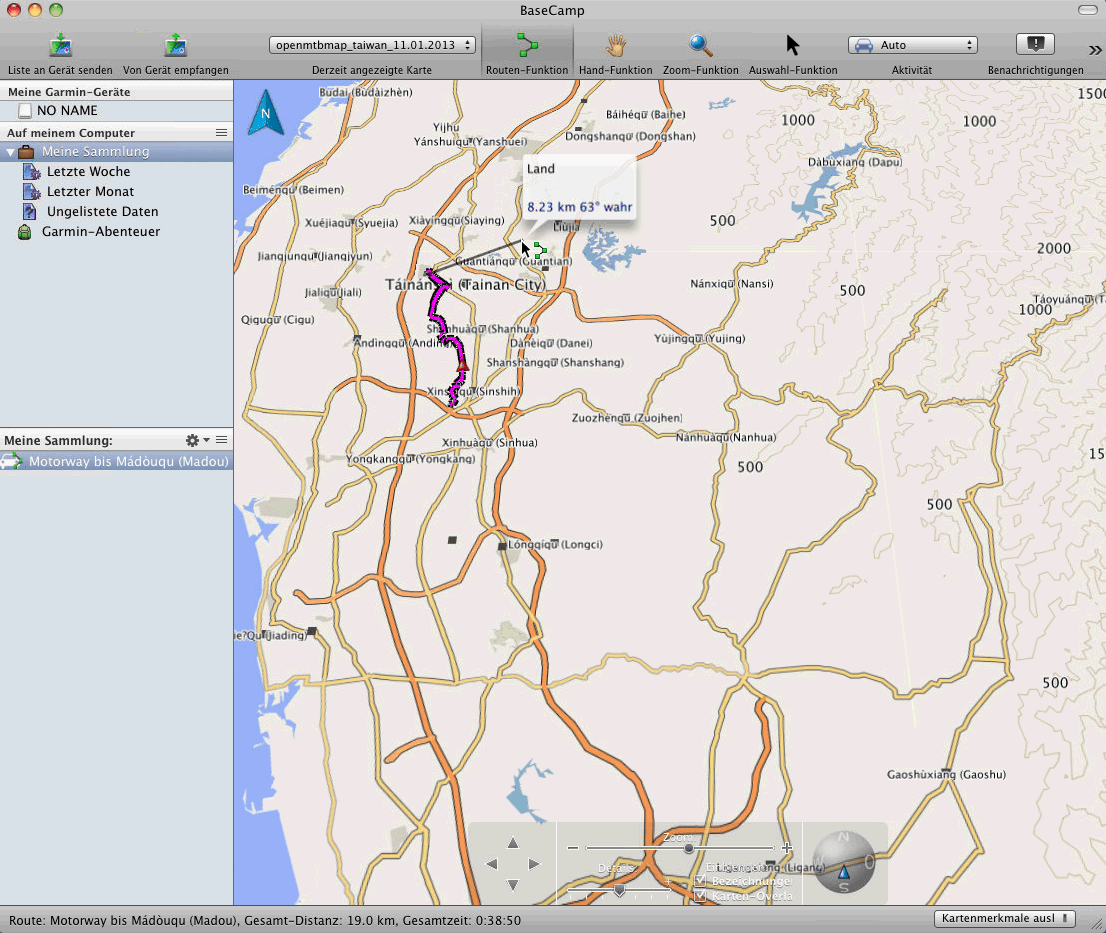Open the Auto activity dropdown

[913, 45]
